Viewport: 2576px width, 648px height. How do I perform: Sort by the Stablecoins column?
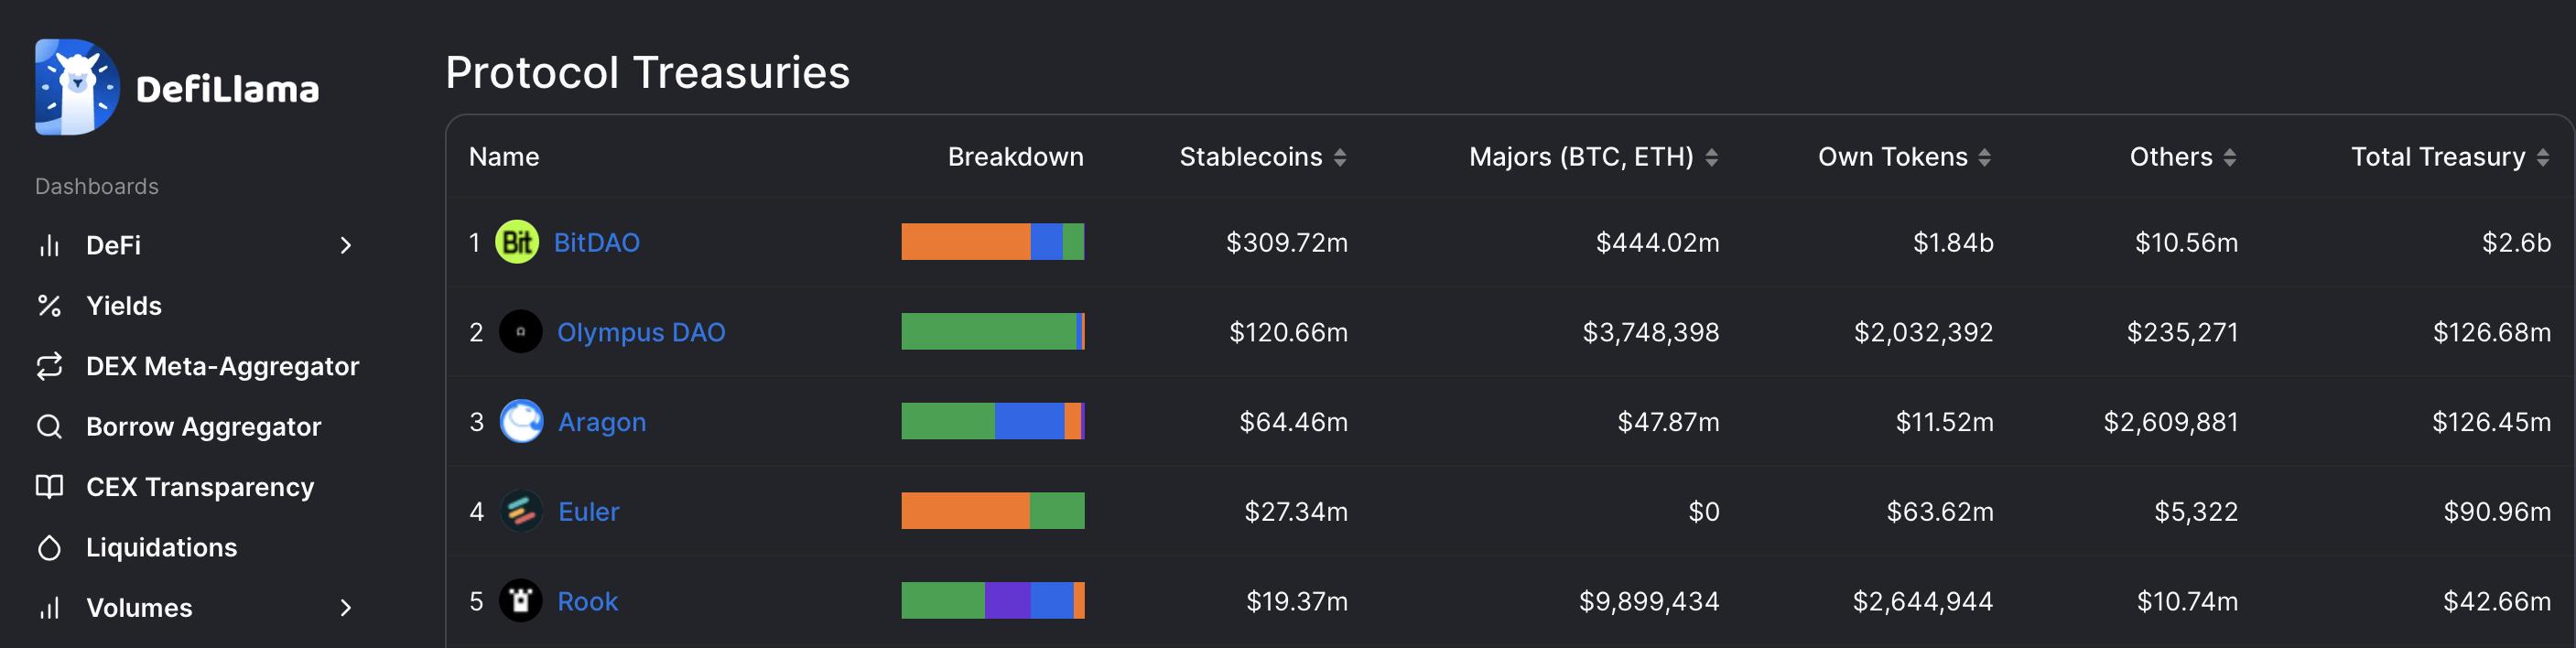(x=1340, y=157)
